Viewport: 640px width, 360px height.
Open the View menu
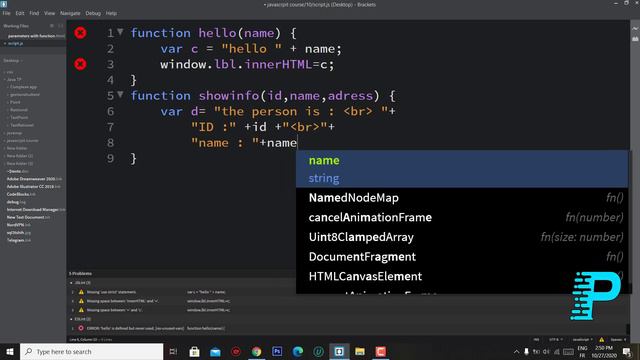[x=49, y=13]
